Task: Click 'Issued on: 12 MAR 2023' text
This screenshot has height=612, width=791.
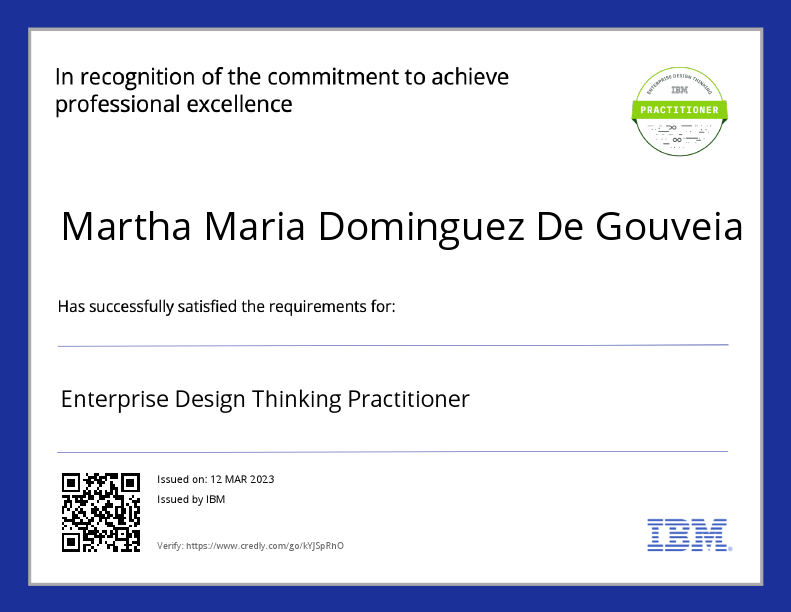Action: pos(215,479)
